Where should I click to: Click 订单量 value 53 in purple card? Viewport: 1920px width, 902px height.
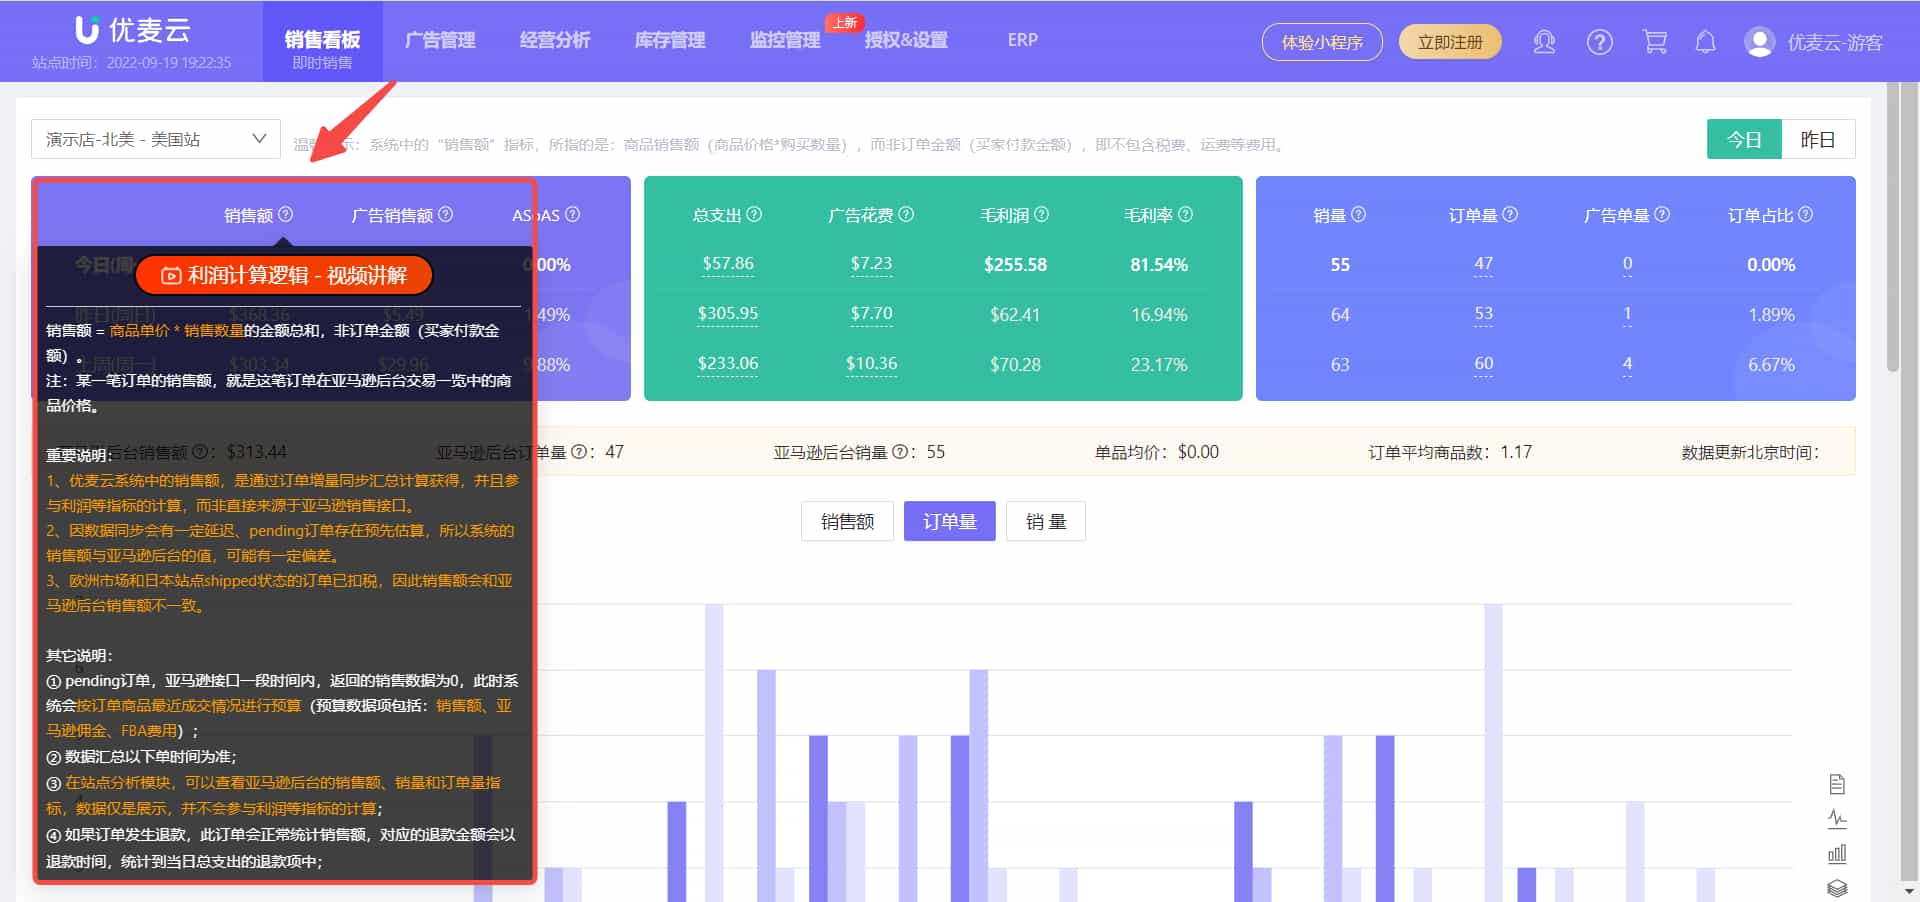(x=1483, y=314)
